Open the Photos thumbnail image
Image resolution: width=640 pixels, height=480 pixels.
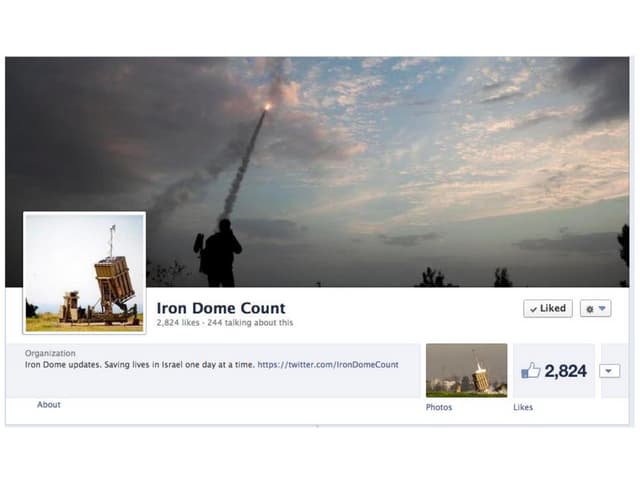click(466, 370)
